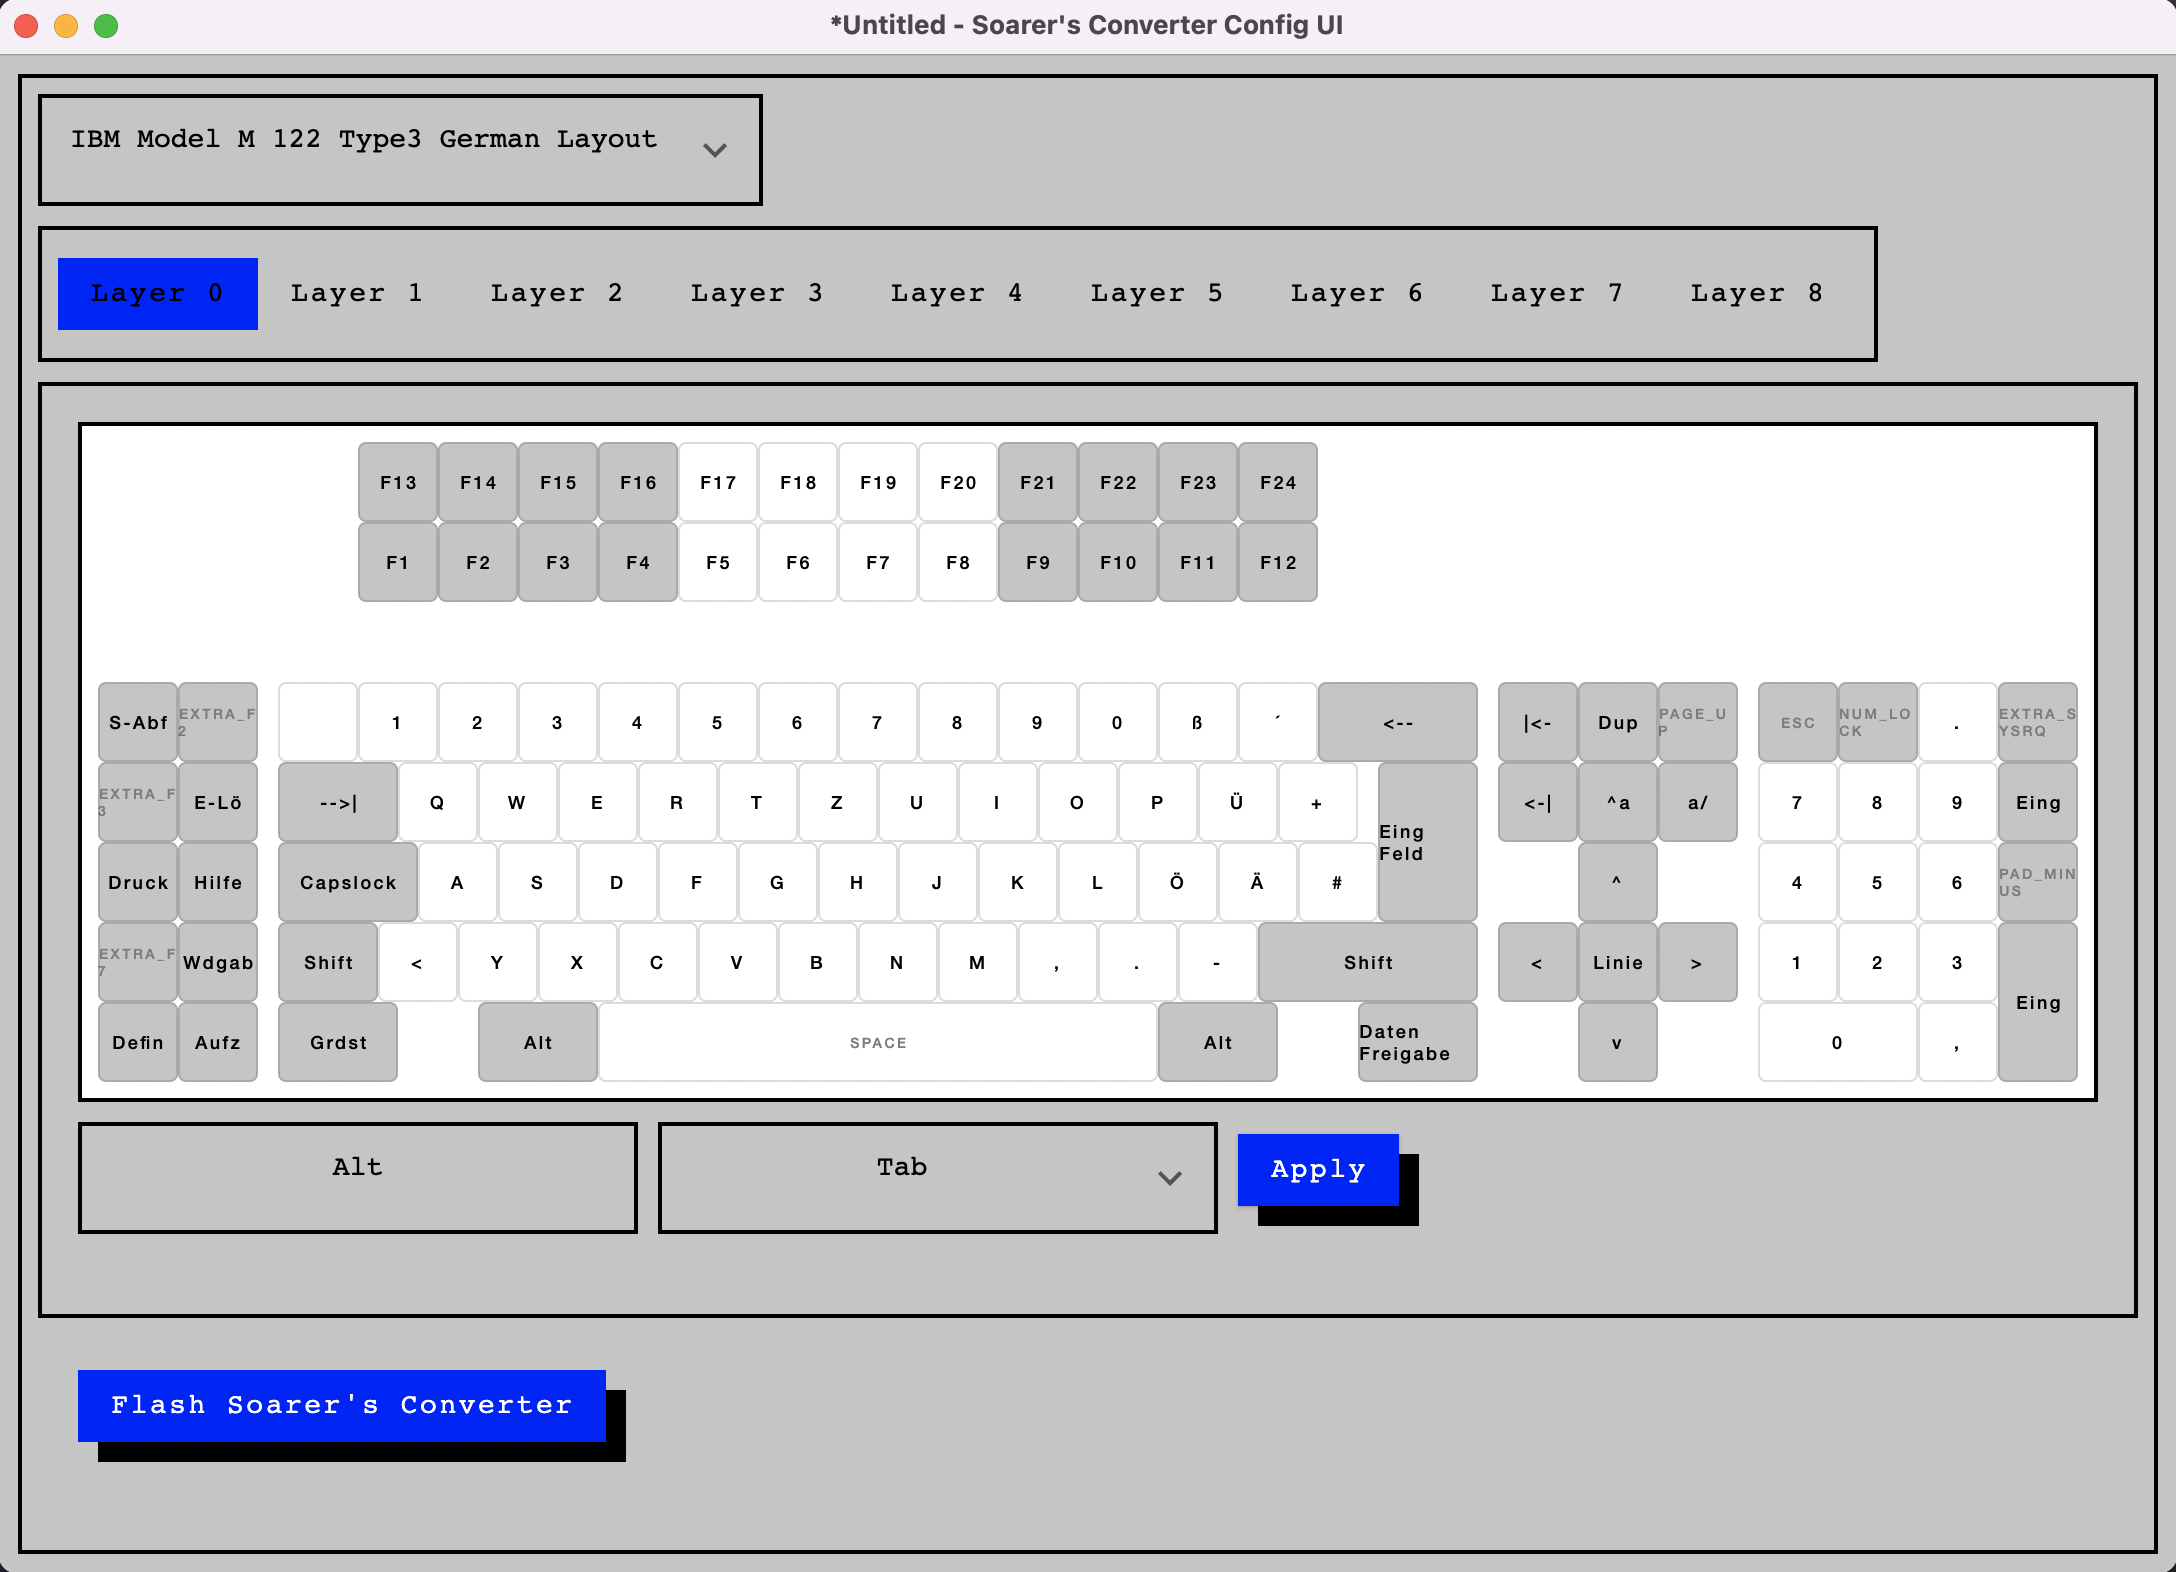Click the Daten Freigabe key
The height and width of the screenshot is (1572, 2176).
(x=1416, y=1043)
